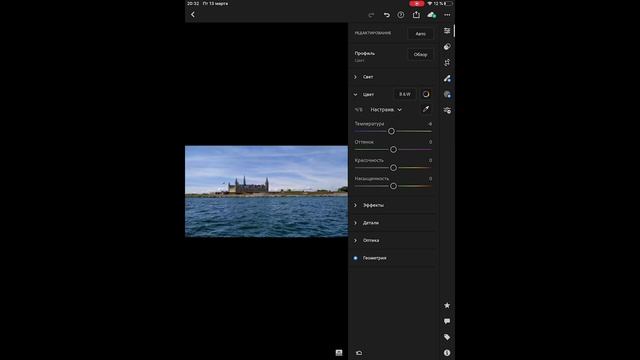Toggle the B&W black and white button
This screenshot has height=360, width=640.
pyautogui.click(x=405, y=94)
